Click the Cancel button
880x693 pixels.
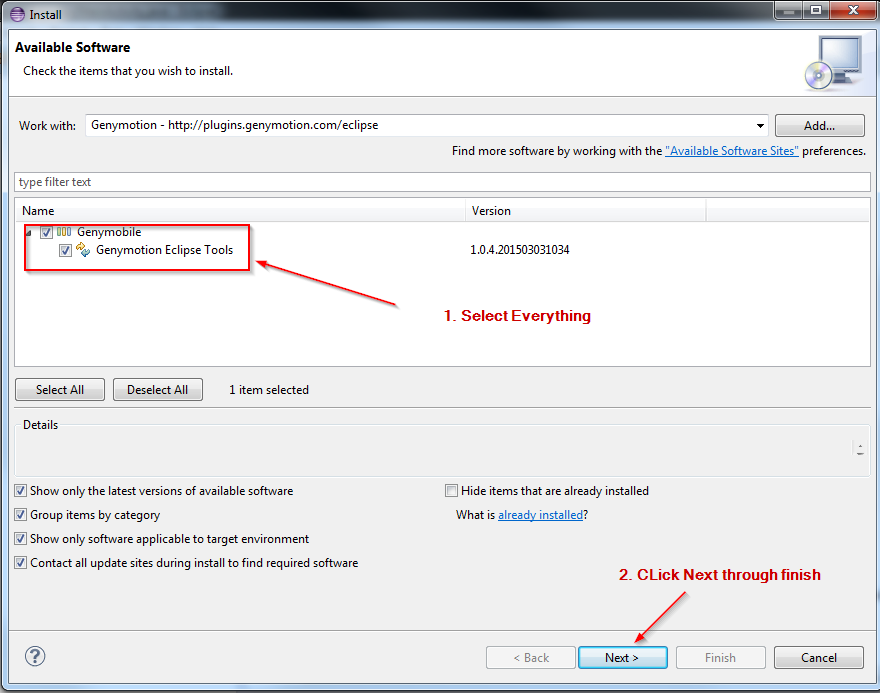[819, 658]
